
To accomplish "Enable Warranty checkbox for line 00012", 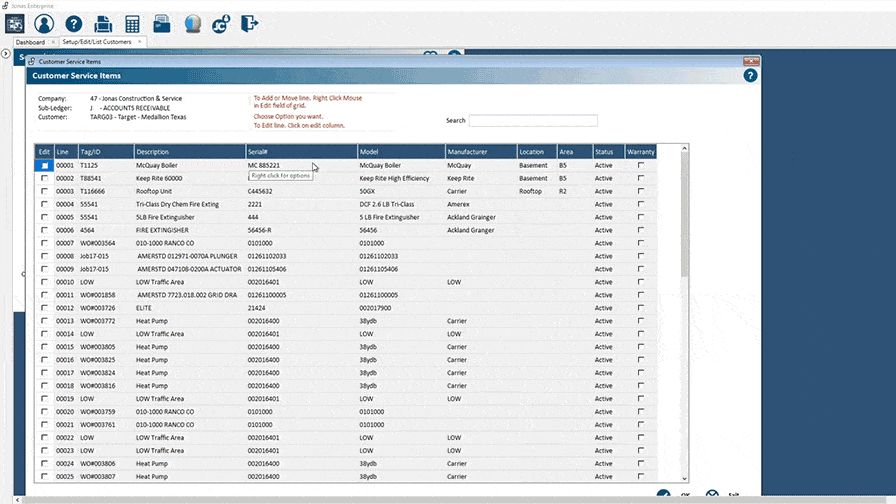I will click(641, 308).
